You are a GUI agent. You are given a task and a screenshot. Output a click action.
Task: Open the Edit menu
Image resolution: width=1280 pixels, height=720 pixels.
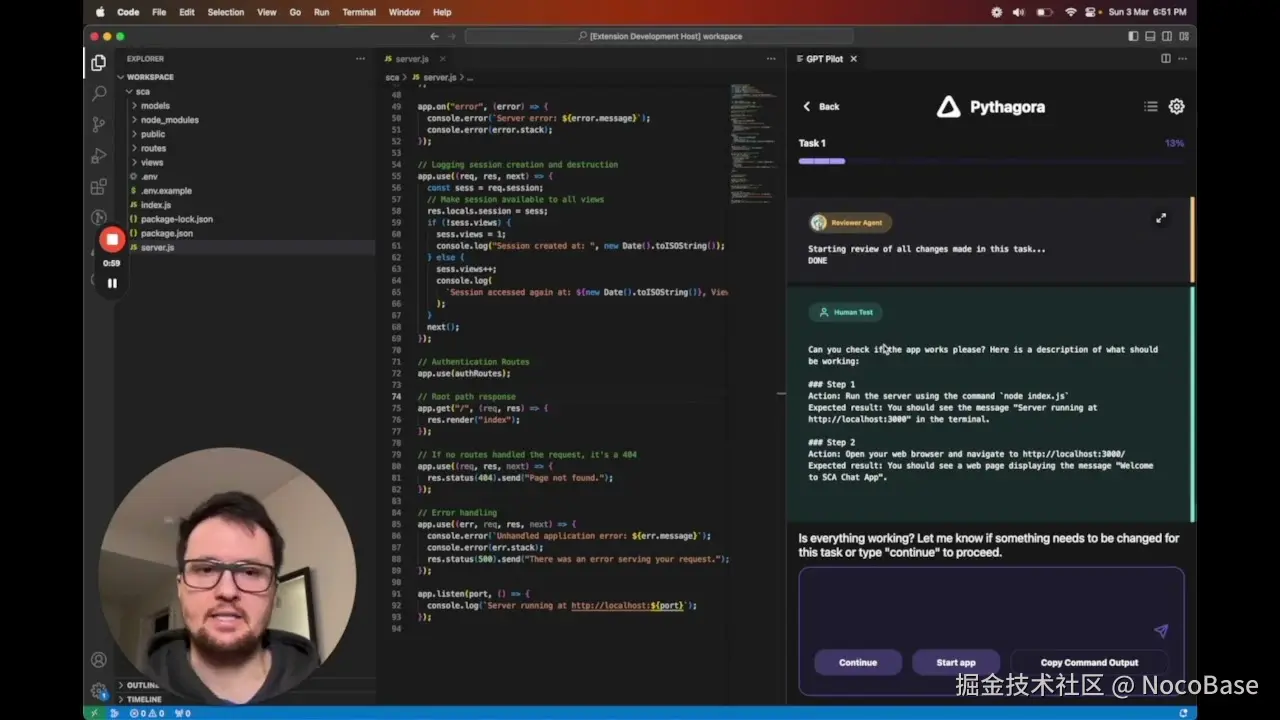(x=187, y=12)
